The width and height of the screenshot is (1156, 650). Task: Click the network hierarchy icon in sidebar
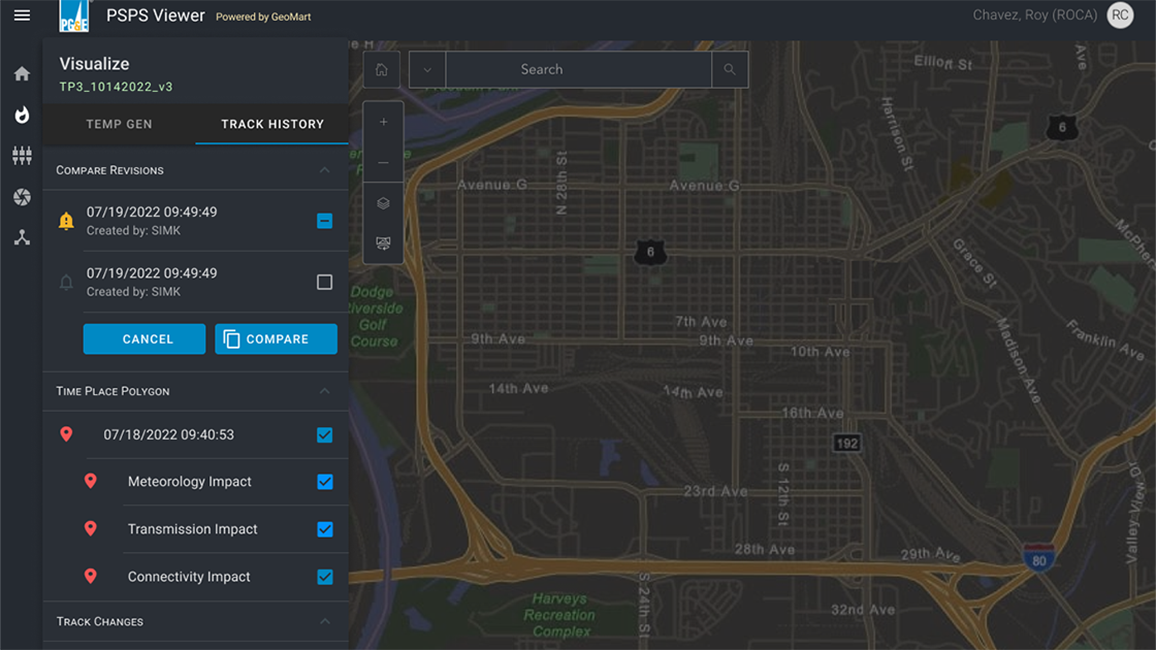coord(22,238)
